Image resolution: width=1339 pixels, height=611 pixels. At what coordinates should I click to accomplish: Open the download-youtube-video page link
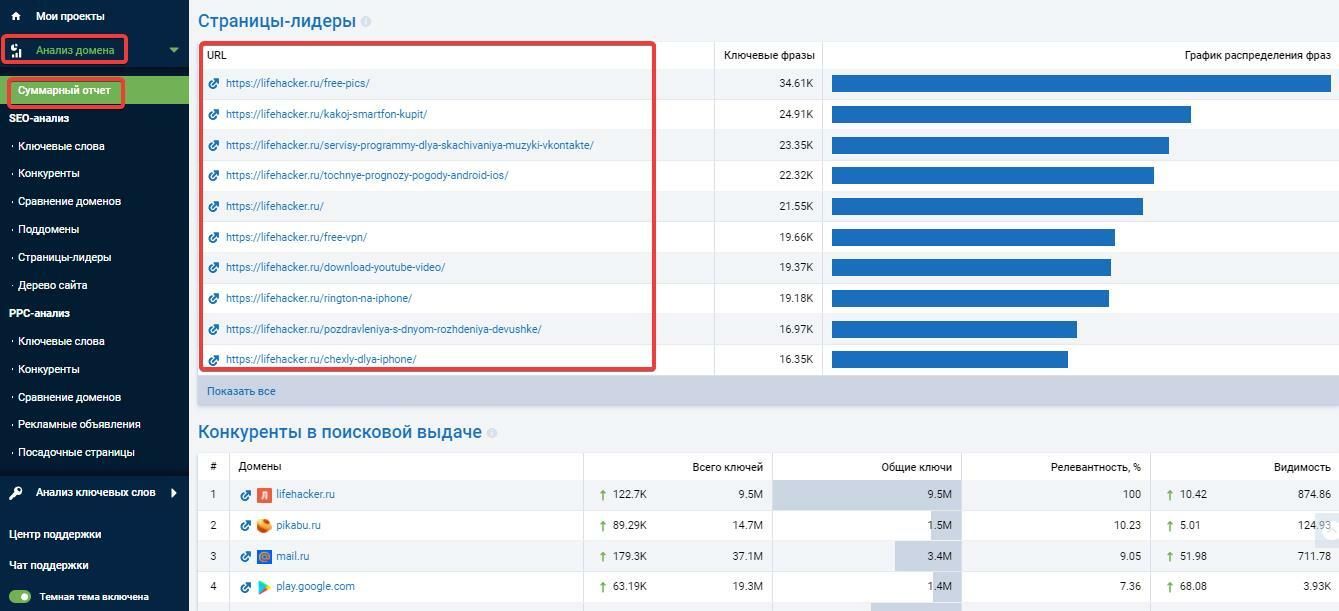point(335,268)
